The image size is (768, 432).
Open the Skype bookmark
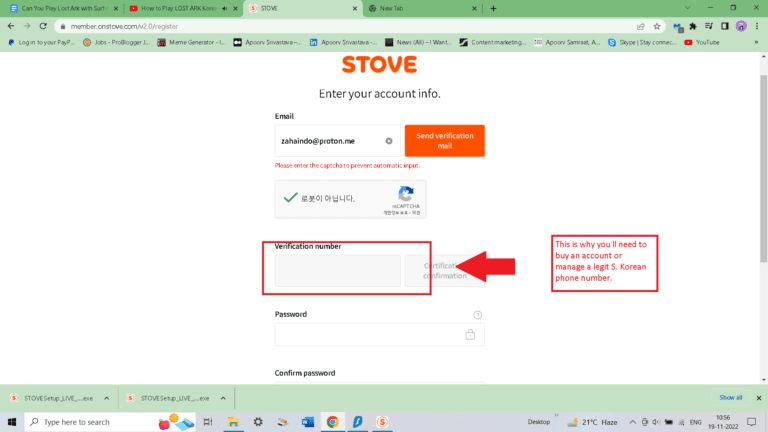(x=642, y=43)
